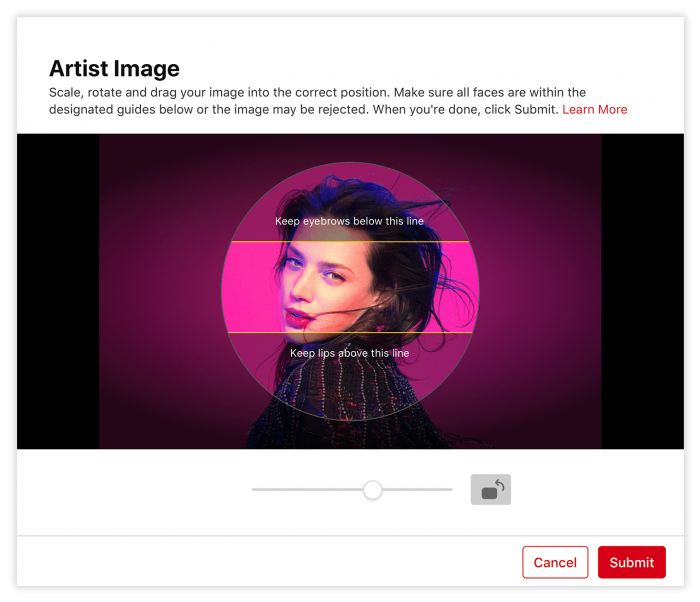Screen dimensions: 700x602
Task: Click the rotate image icon
Action: click(491, 489)
